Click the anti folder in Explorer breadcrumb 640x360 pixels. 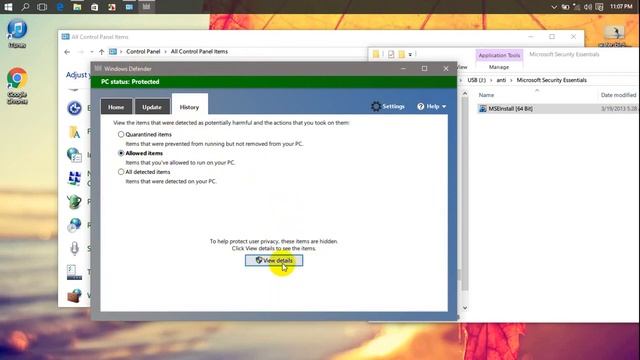[x=501, y=80]
